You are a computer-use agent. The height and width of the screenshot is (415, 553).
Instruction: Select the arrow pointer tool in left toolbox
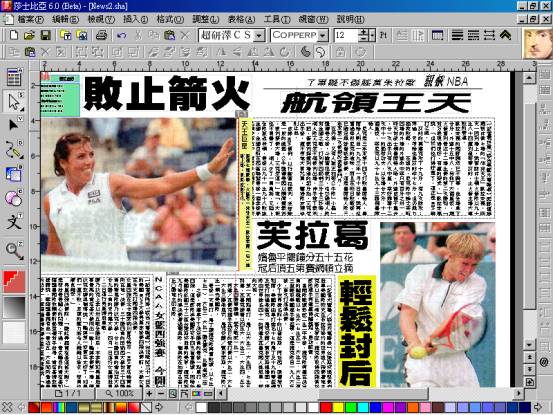14,102
